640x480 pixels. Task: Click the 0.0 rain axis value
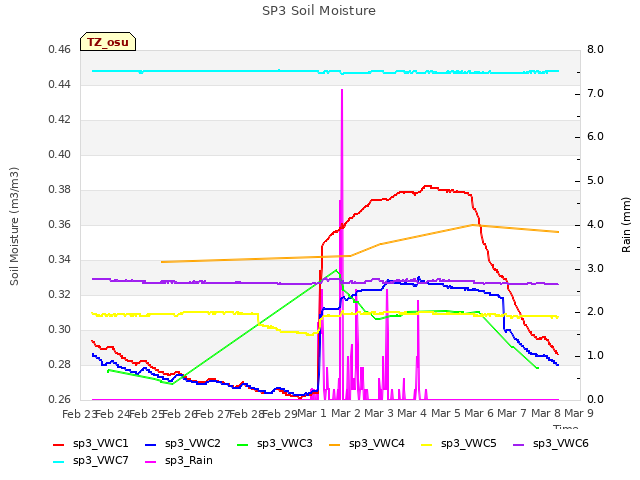point(595,400)
